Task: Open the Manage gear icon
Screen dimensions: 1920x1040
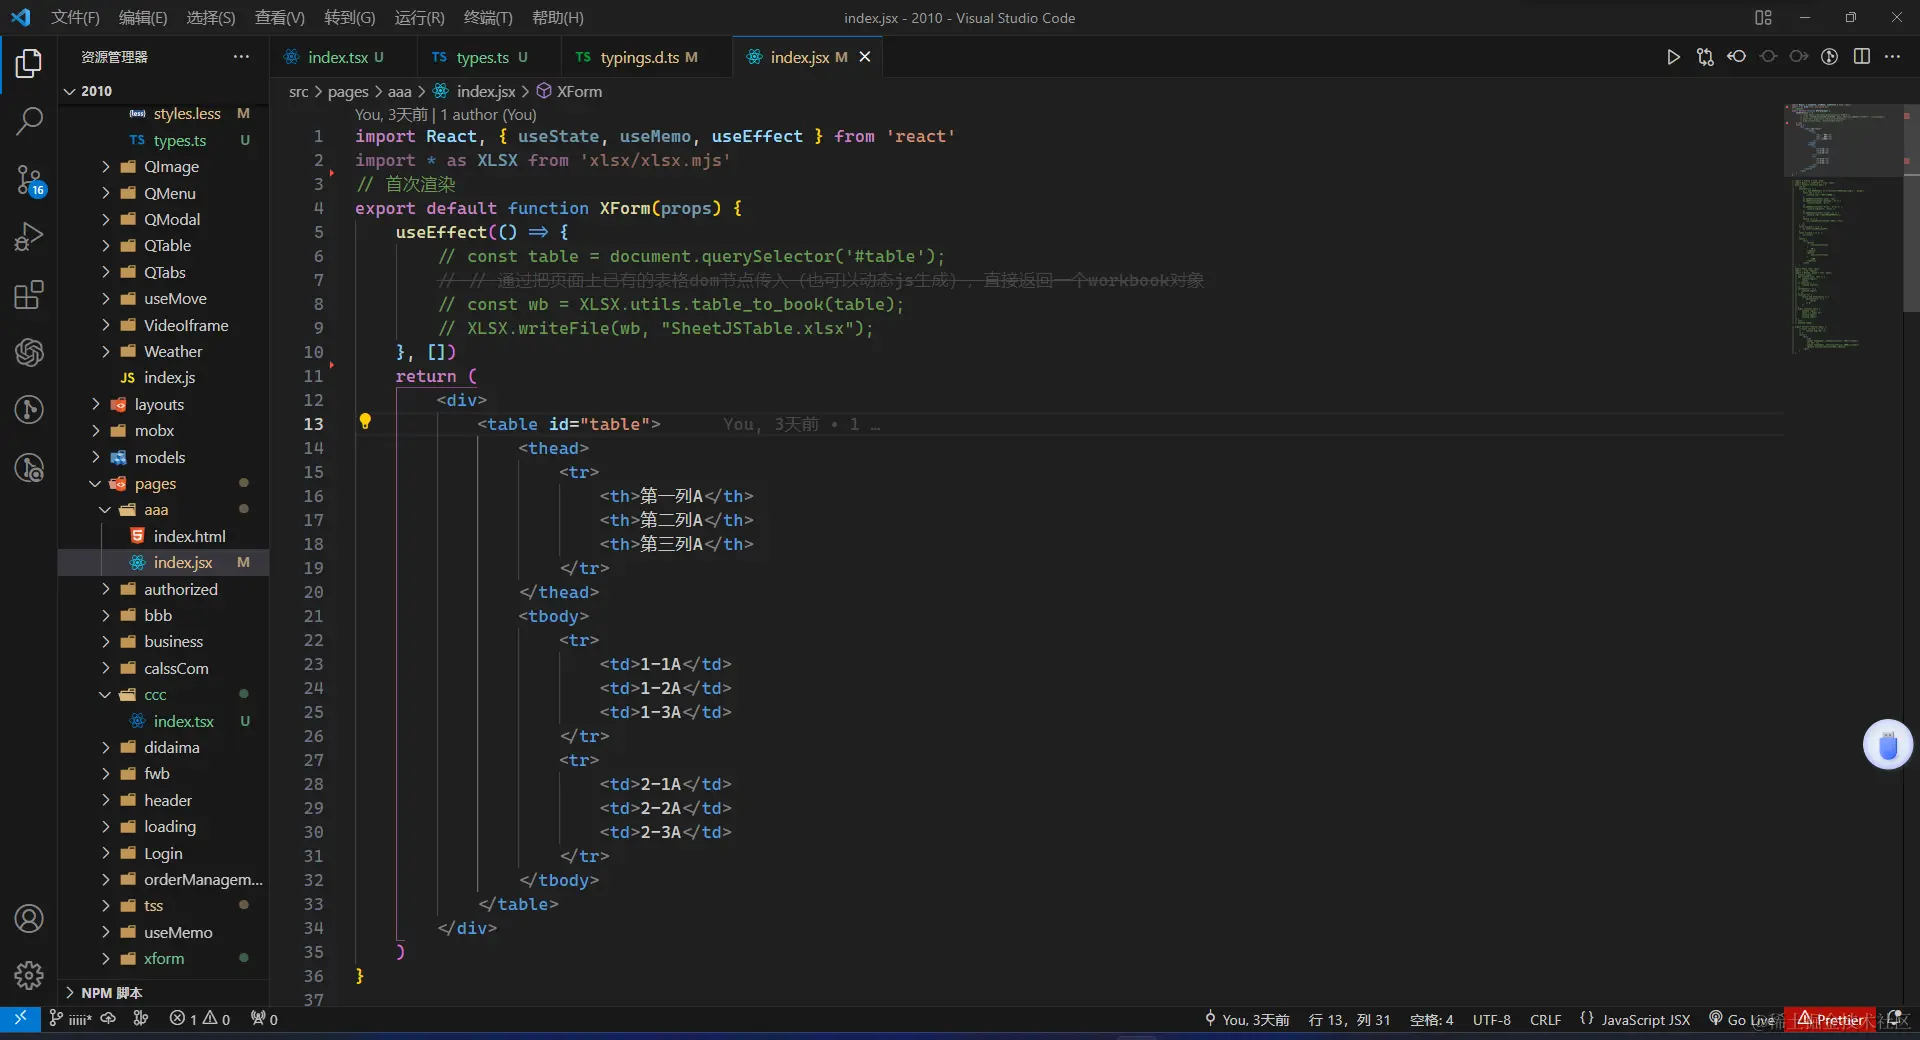Action: [29, 975]
